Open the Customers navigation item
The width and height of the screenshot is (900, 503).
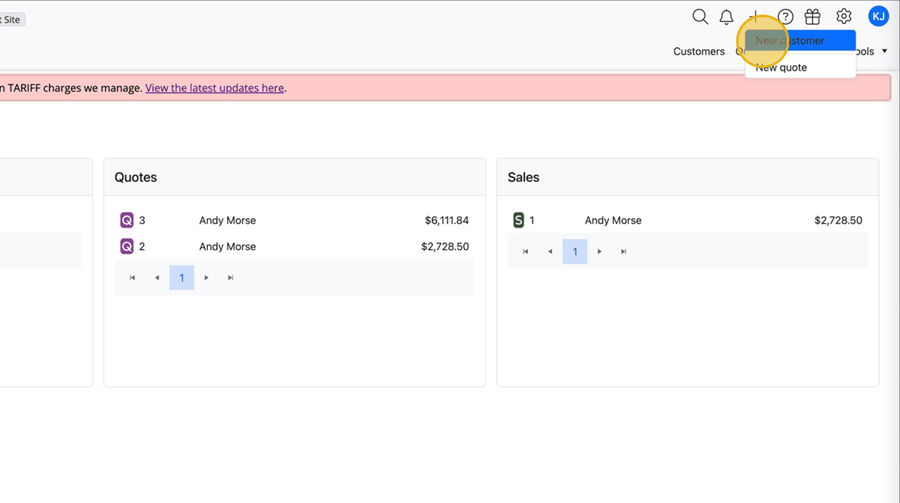(699, 52)
